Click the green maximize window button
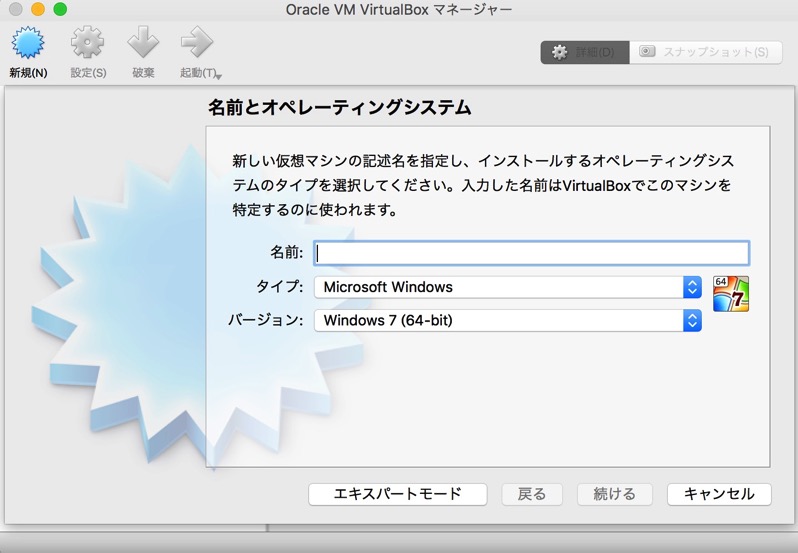This screenshot has height=553, width=798. (60, 9)
